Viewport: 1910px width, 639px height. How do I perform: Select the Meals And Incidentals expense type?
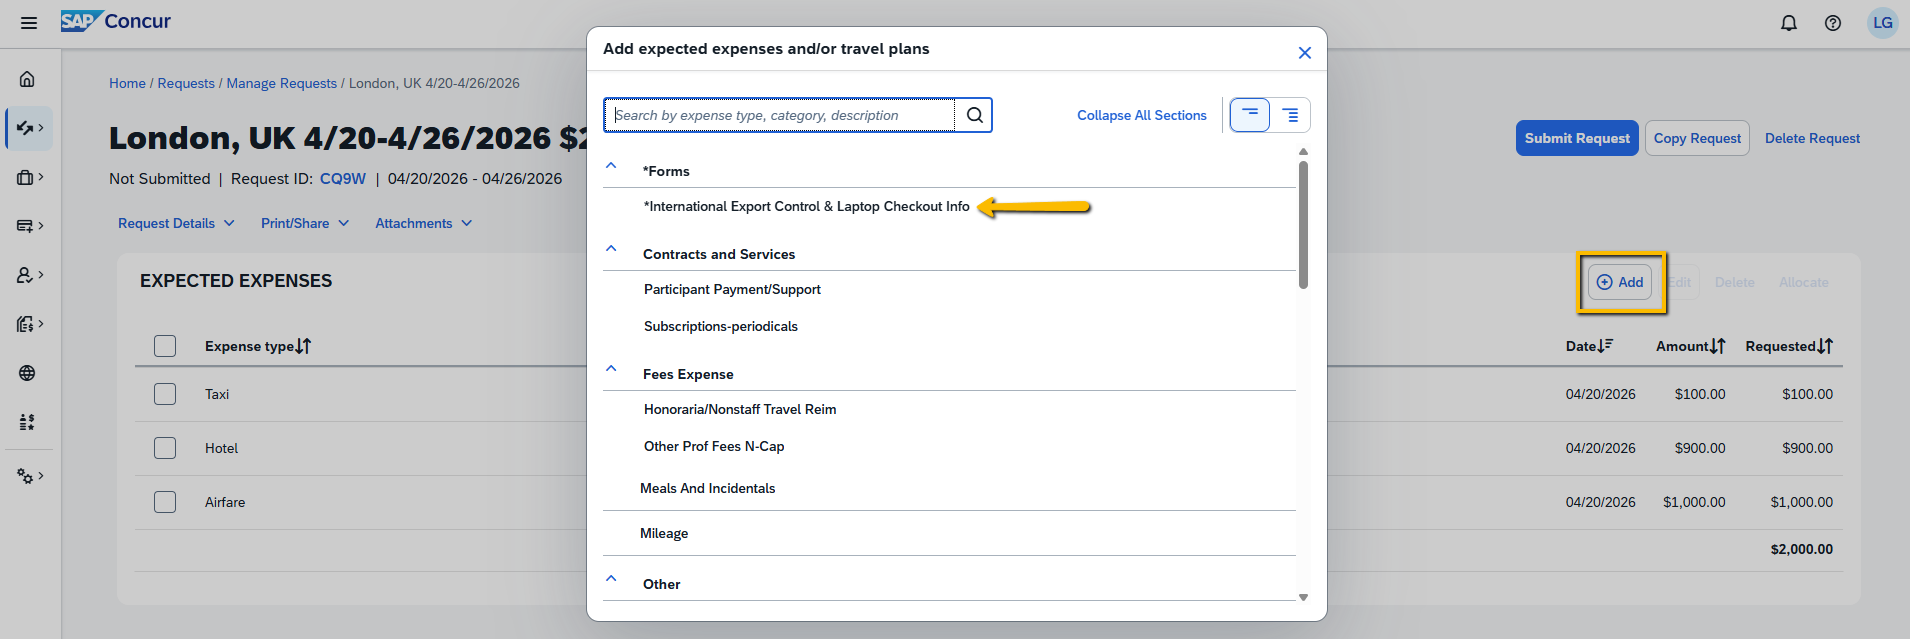pyautogui.click(x=708, y=488)
